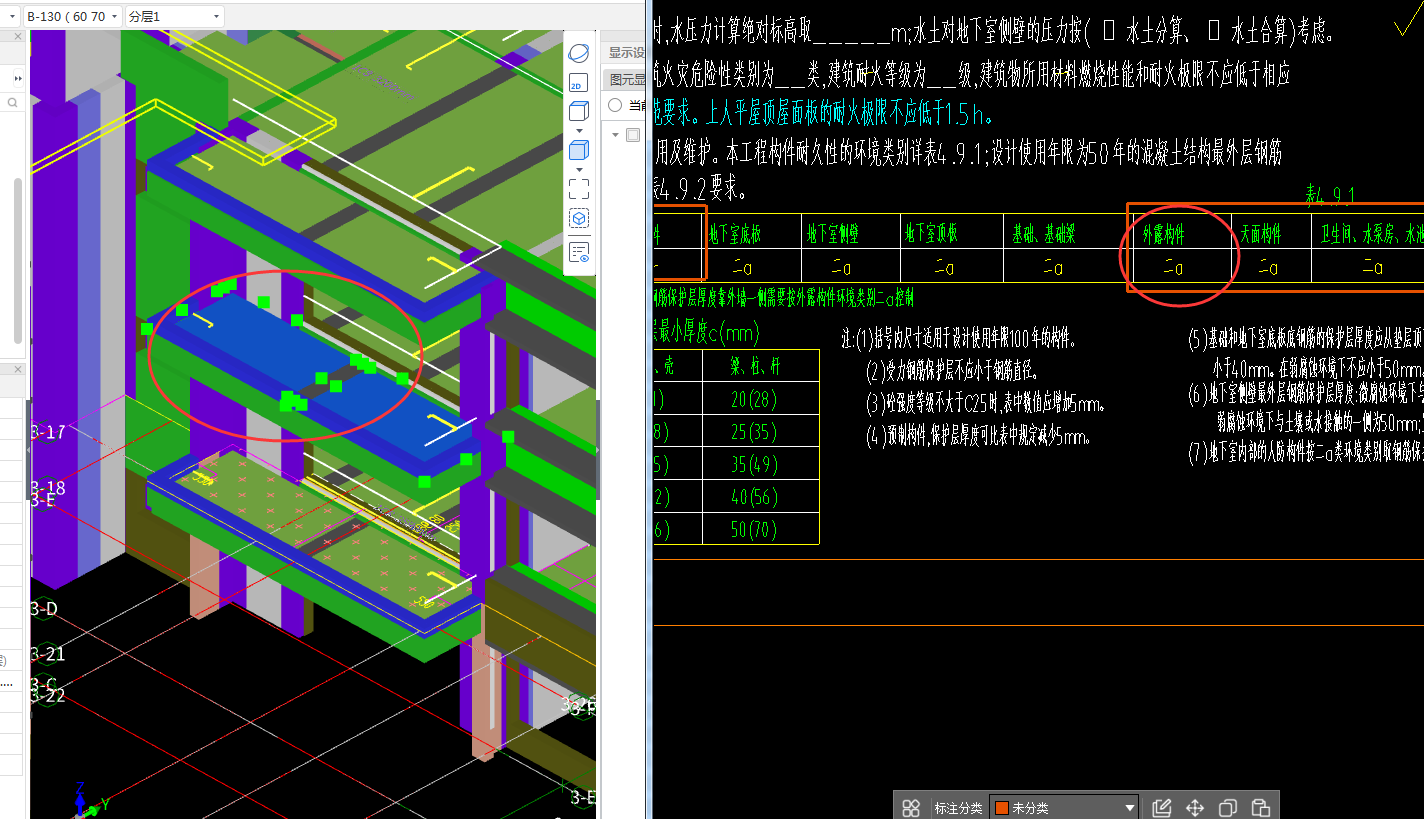This screenshot has width=1424, height=819.
Task: Click the orange 未分类 color swatch
Action: pyautogui.click(x=1001, y=808)
